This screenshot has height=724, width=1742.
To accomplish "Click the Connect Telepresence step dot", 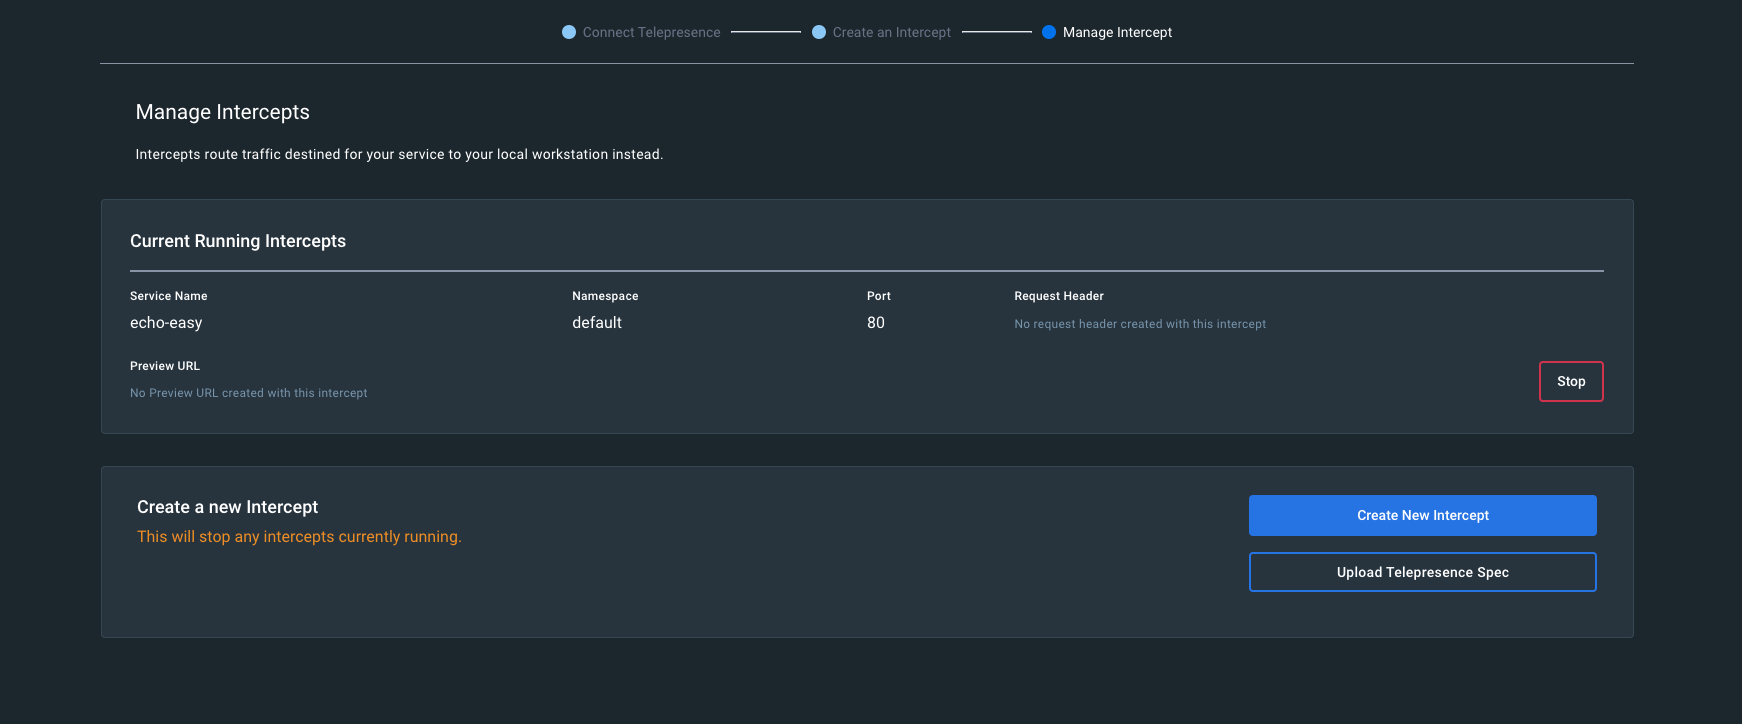I will point(569,32).
